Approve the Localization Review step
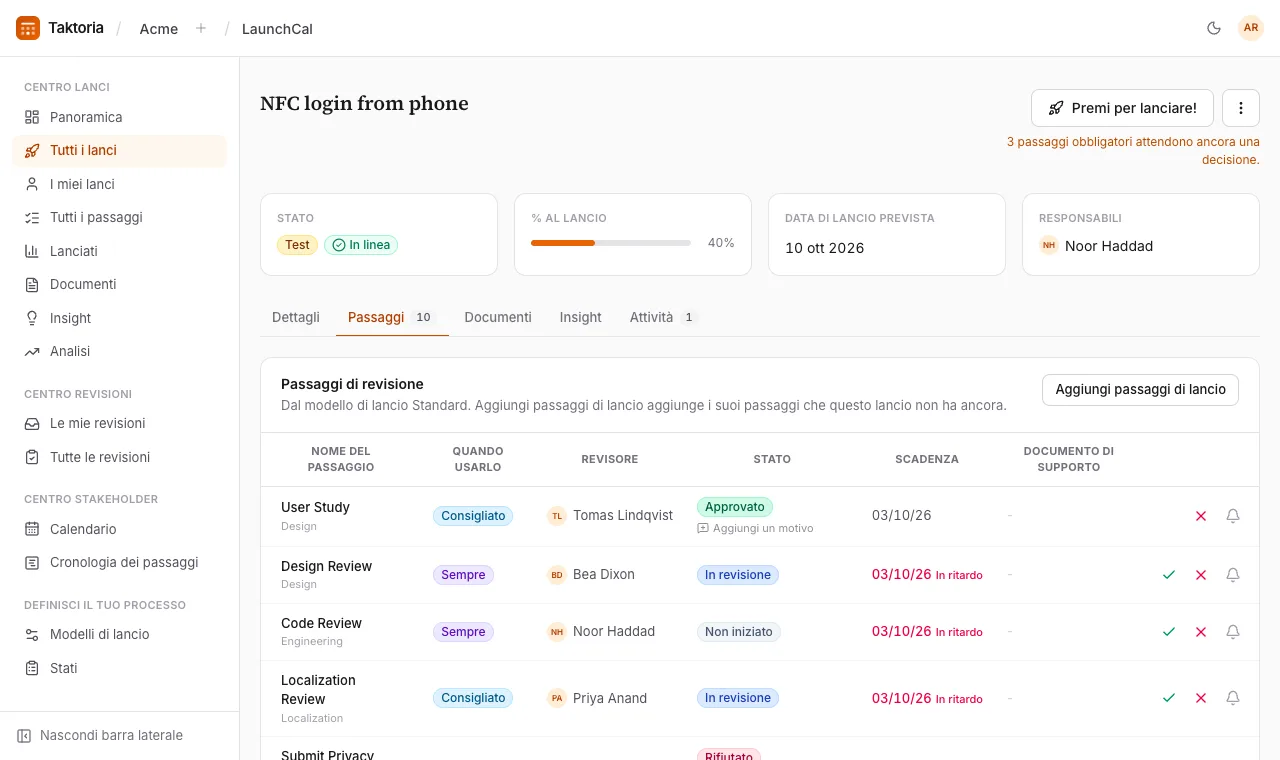This screenshot has height=760, width=1280. tap(1169, 698)
